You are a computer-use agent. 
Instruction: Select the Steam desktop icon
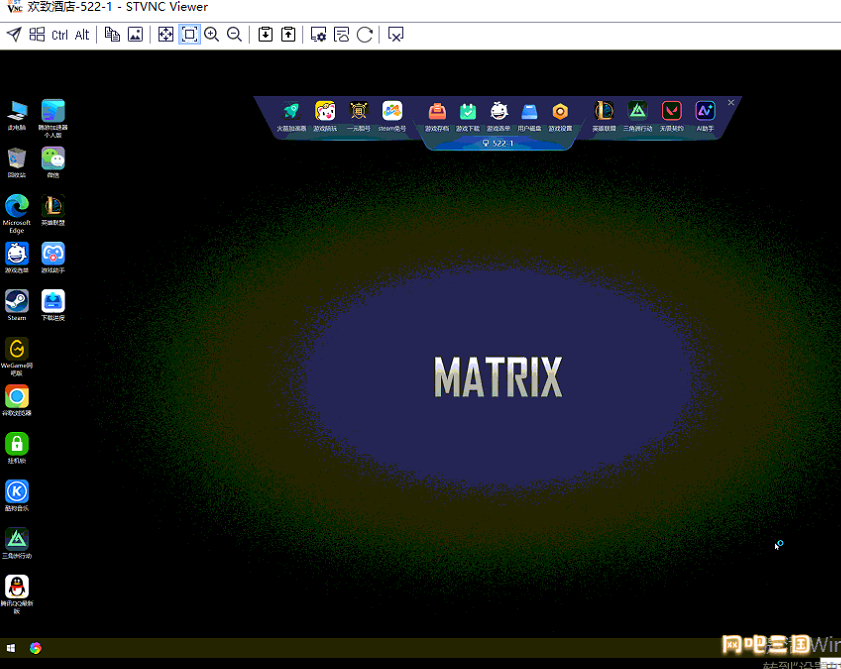[17, 305]
